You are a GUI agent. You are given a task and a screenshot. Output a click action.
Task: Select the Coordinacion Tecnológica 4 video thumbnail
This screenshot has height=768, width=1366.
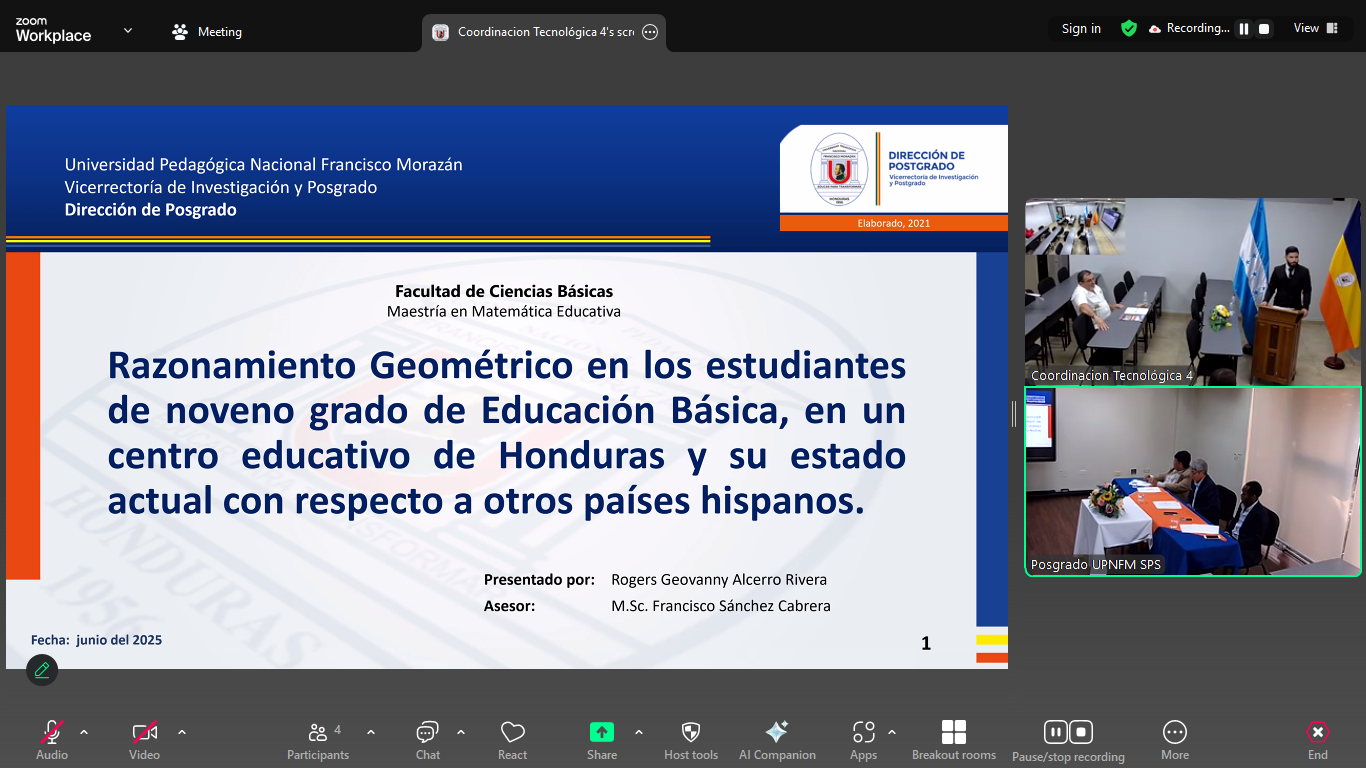pyautogui.click(x=1193, y=292)
